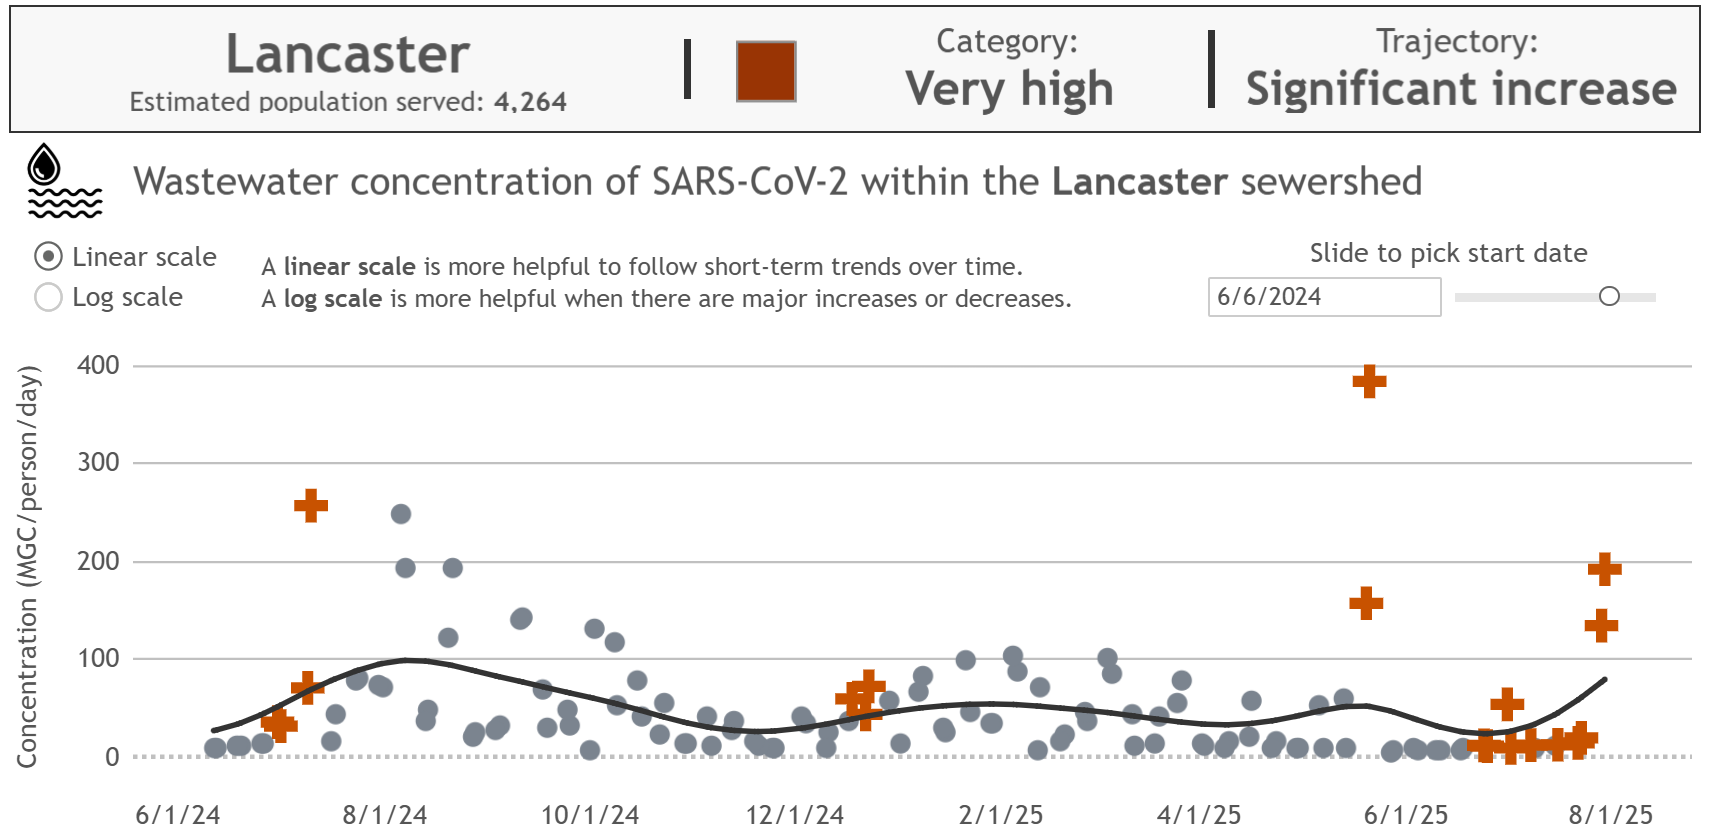Select the gray dot near 250 in August
Image resolution: width=1716 pixels, height=836 pixels.
tap(399, 513)
